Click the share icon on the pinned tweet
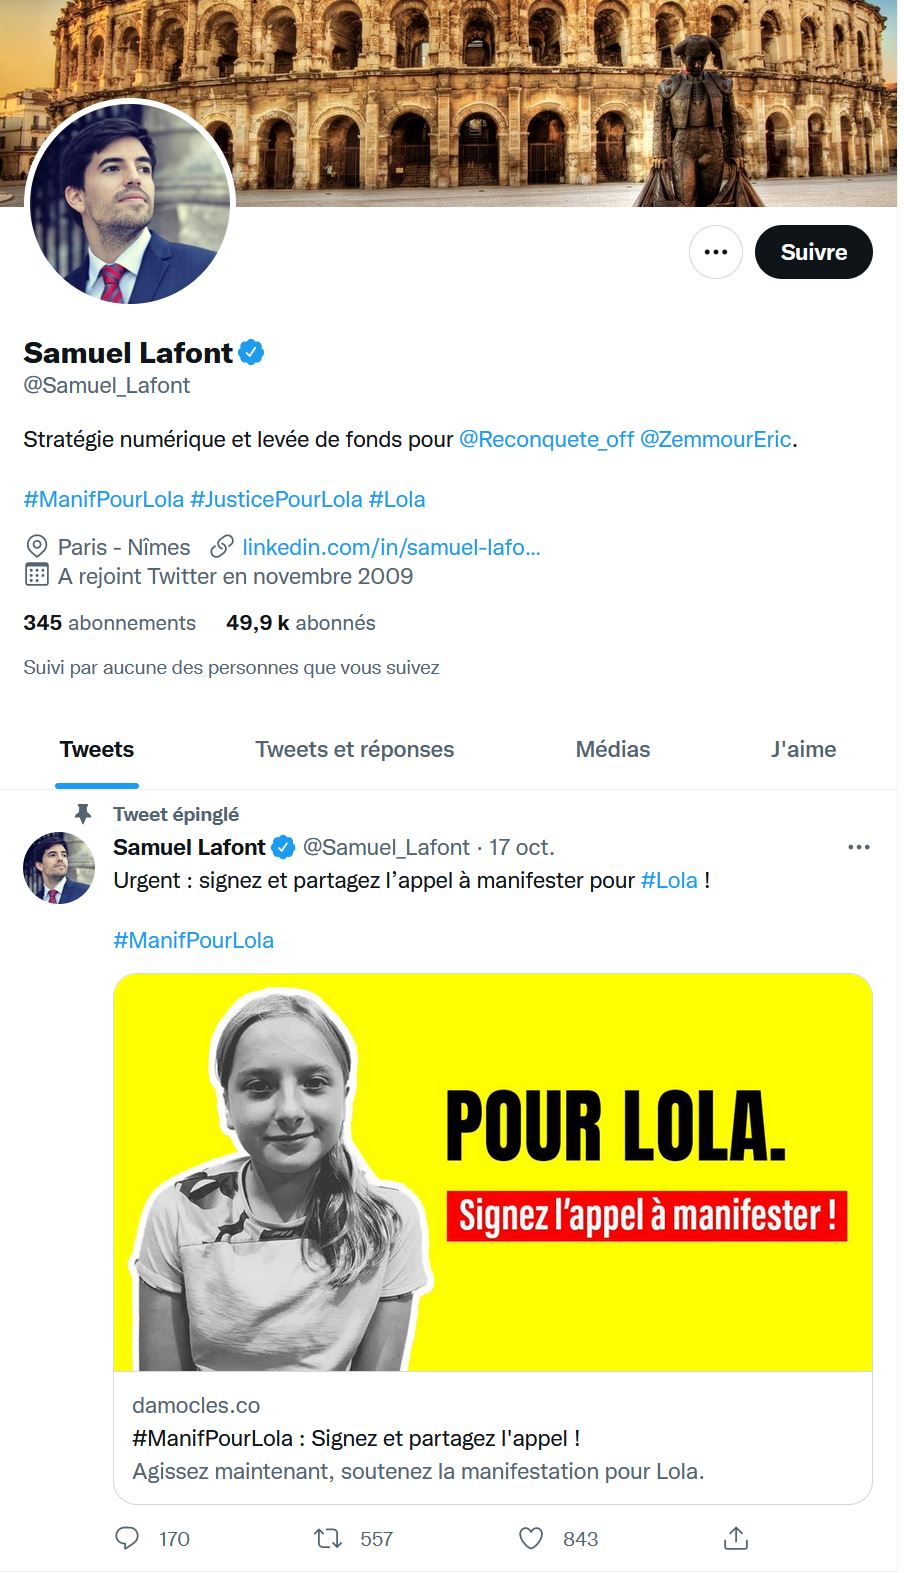Screen dimensions: 904x1573 (736, 1538)
